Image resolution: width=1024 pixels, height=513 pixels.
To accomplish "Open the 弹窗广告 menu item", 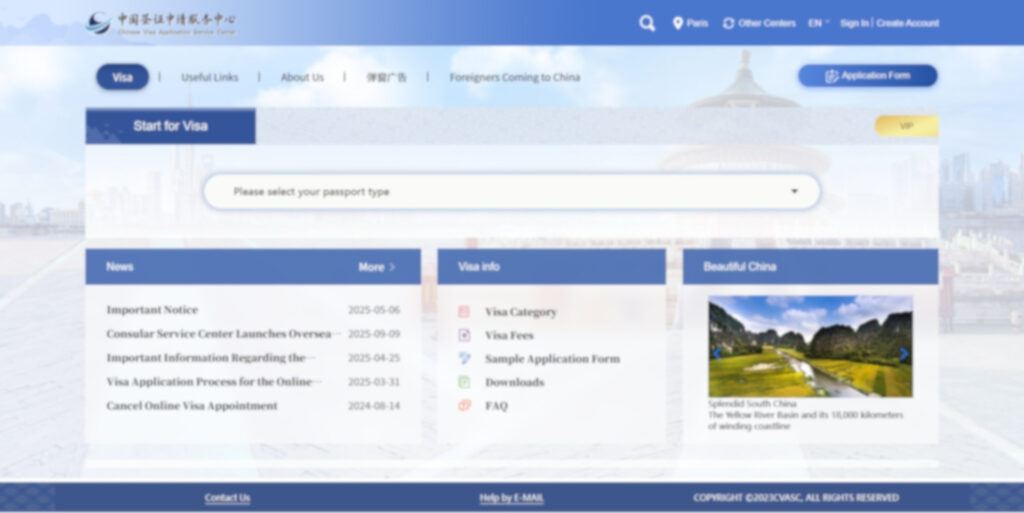I will pos(386,77).
